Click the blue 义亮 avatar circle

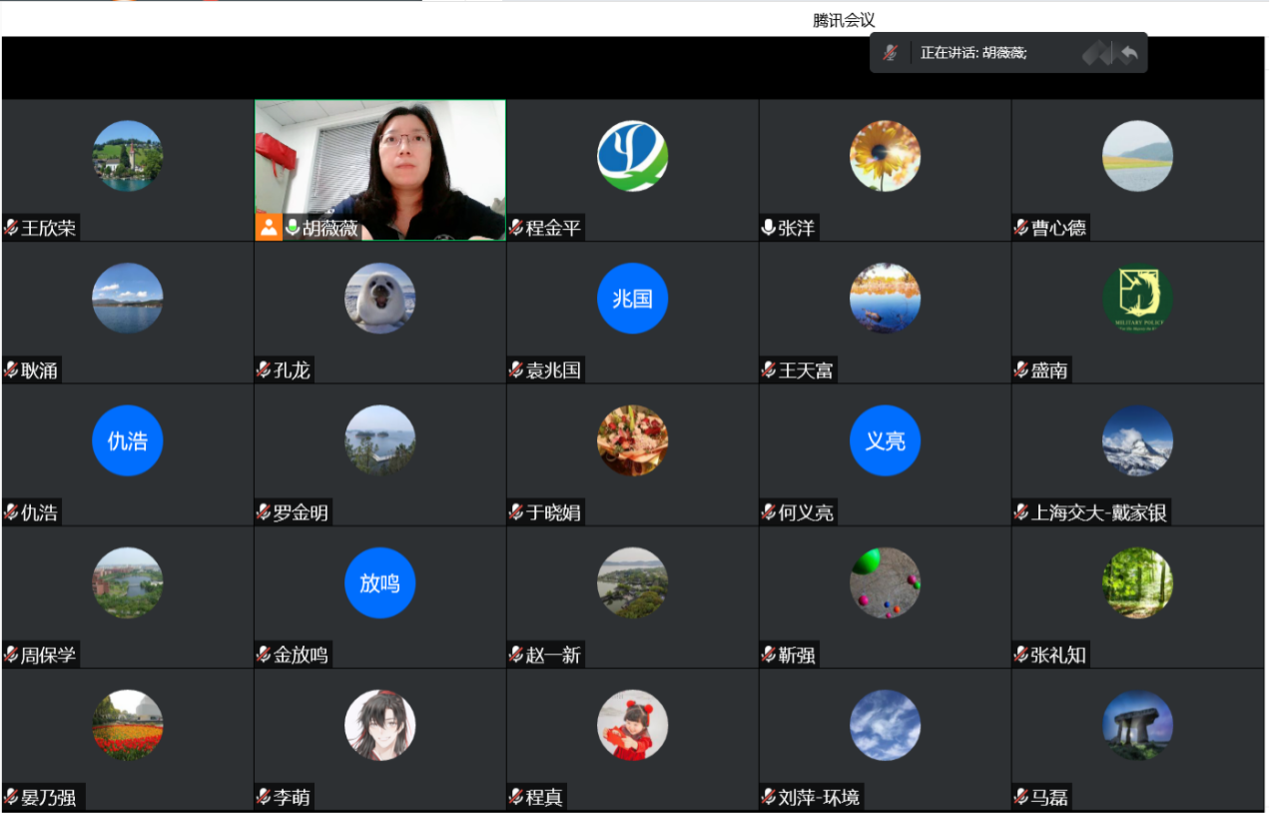click(885, 440)
